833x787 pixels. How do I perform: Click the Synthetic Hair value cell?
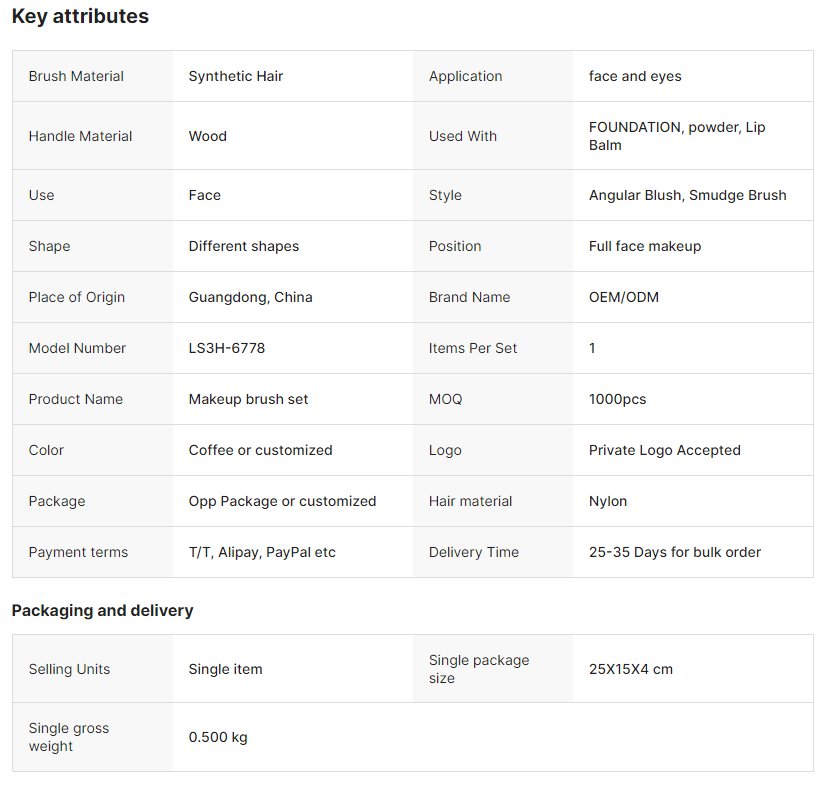click(236, 76)
